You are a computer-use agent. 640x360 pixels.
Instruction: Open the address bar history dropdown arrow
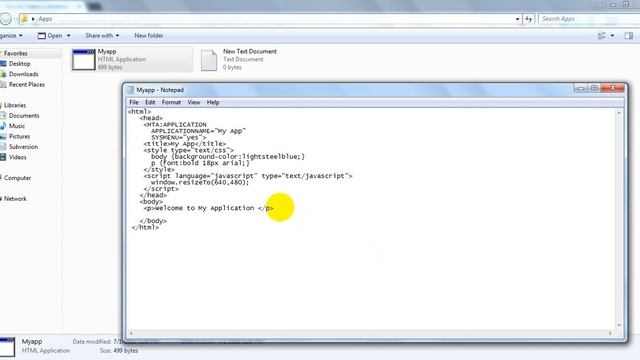pos(518,19)
